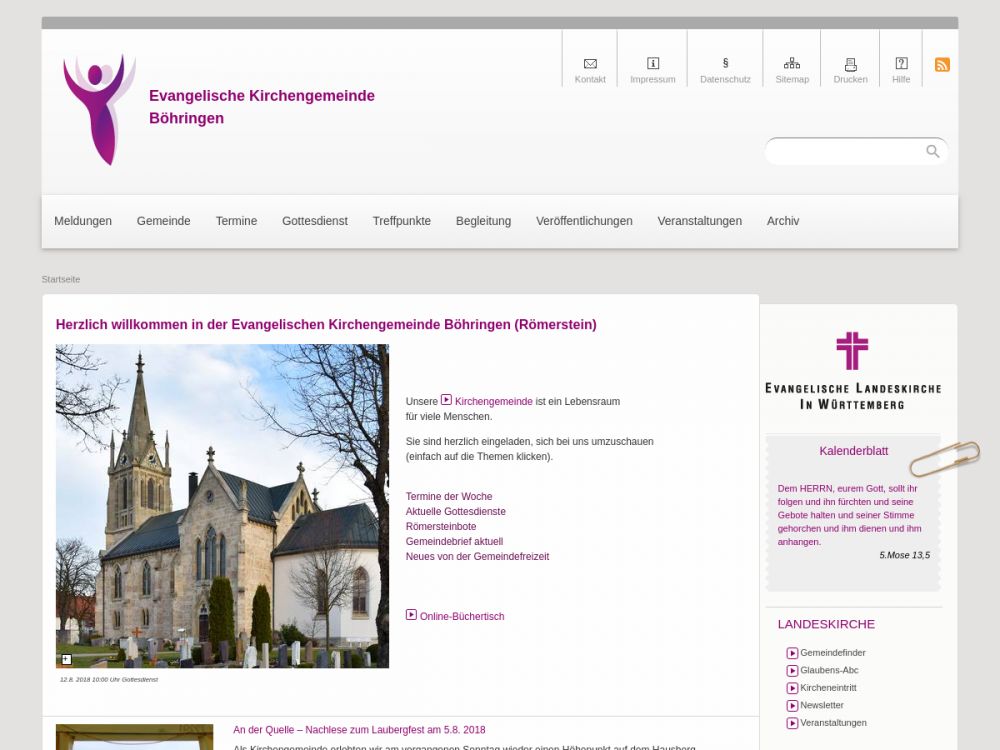Expand the Veröffentlichungen menu
1000x750 pixels.
click(x=584, y=221)
